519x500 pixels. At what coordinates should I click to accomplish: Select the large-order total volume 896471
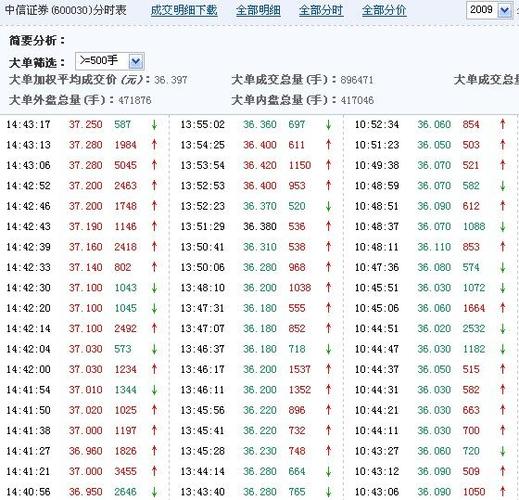pos(357,80)
